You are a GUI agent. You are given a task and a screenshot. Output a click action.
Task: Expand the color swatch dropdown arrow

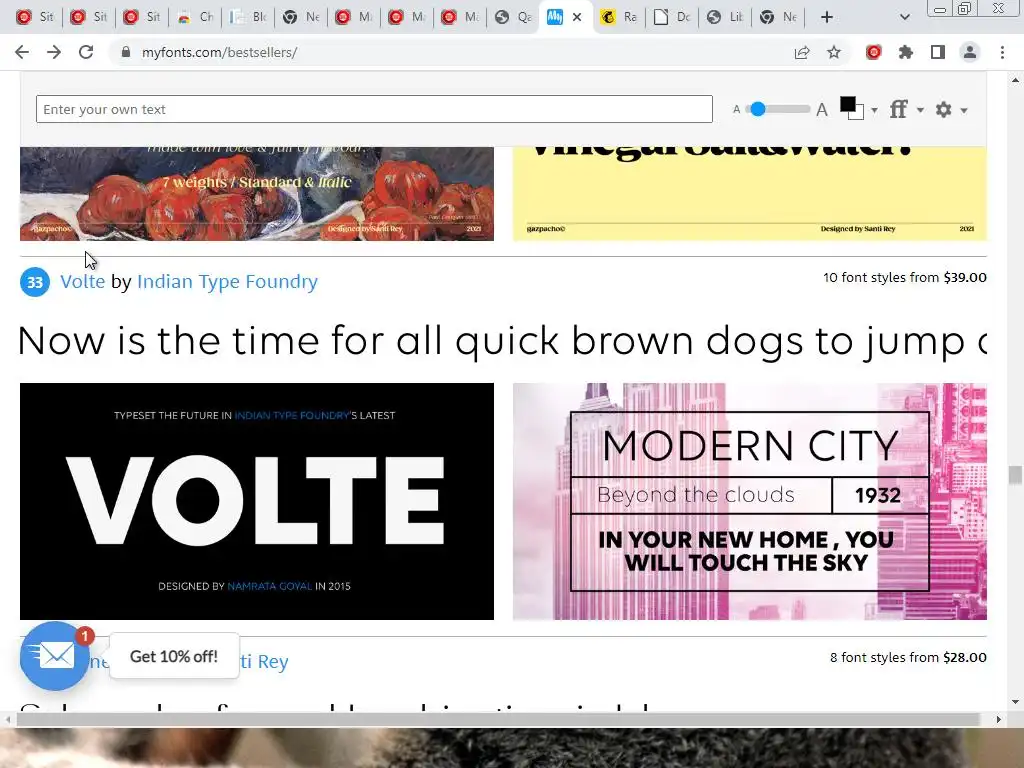point(874,110)
